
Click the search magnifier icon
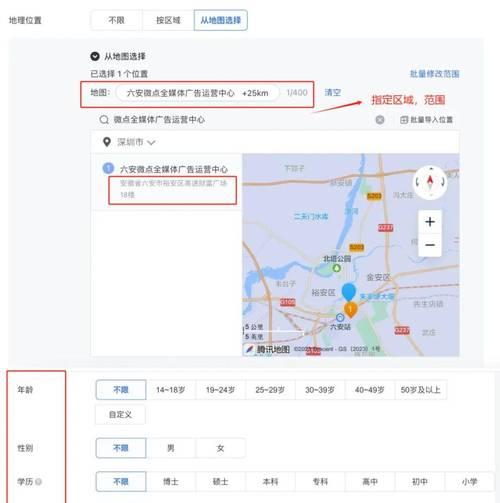pos(104,120)
